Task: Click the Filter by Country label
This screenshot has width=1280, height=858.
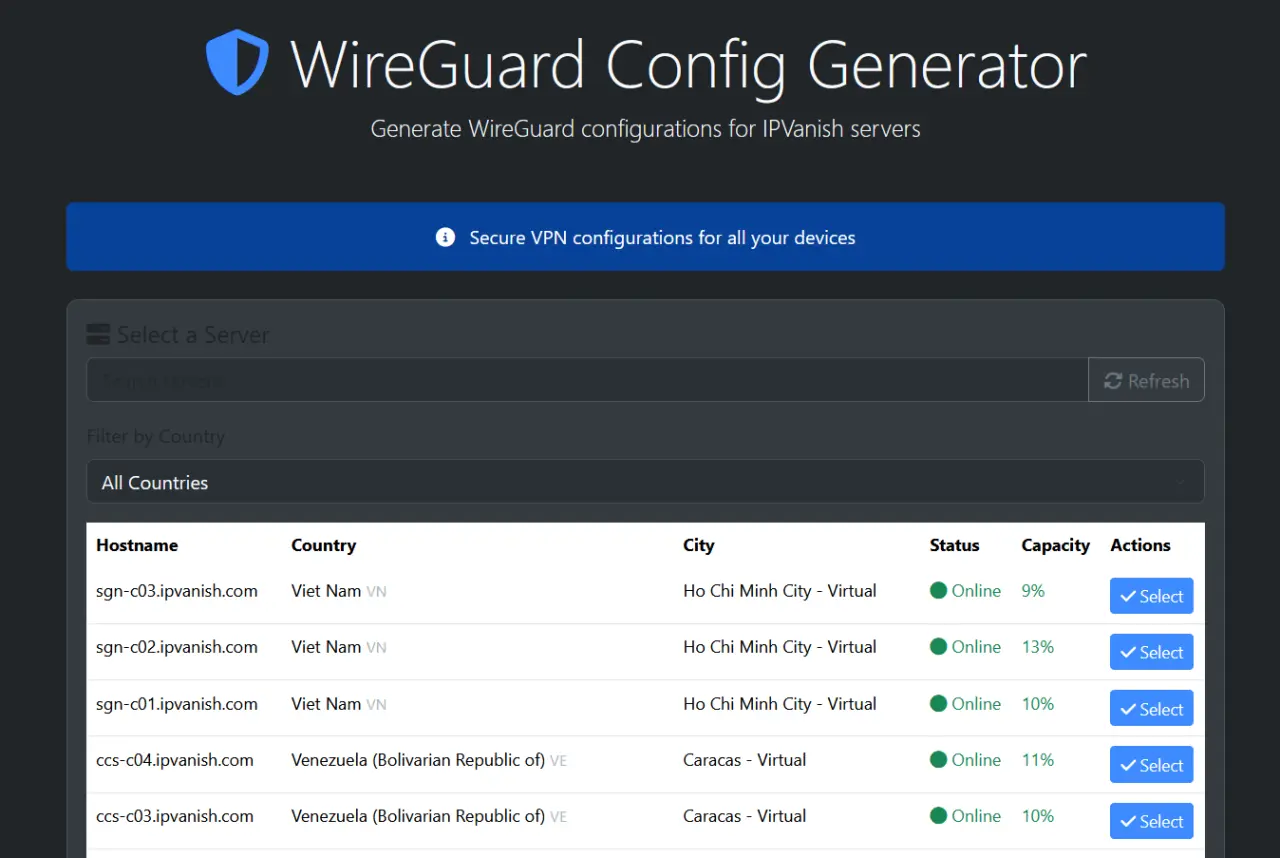Action: click(x=156, y=436)
